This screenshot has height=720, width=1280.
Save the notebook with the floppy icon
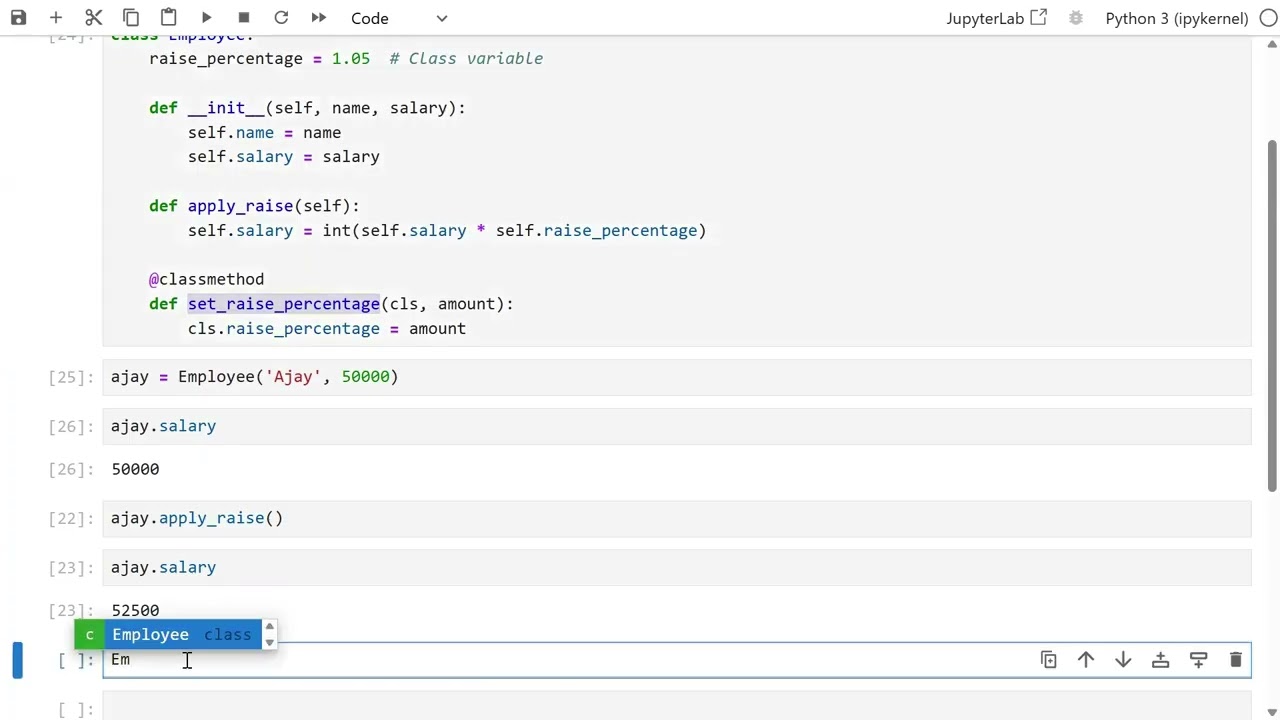point(18,18)
